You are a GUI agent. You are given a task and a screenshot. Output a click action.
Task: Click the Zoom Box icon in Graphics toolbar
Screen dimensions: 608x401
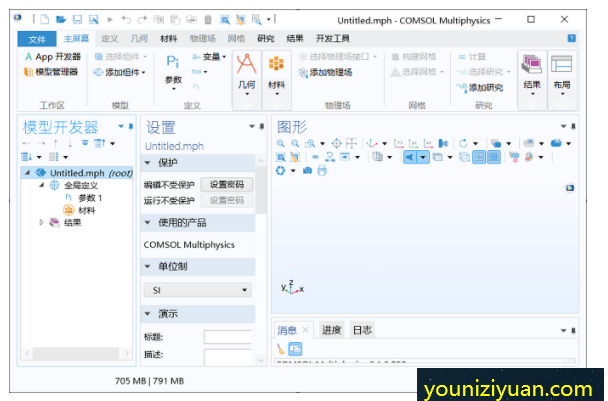(310, 143)
